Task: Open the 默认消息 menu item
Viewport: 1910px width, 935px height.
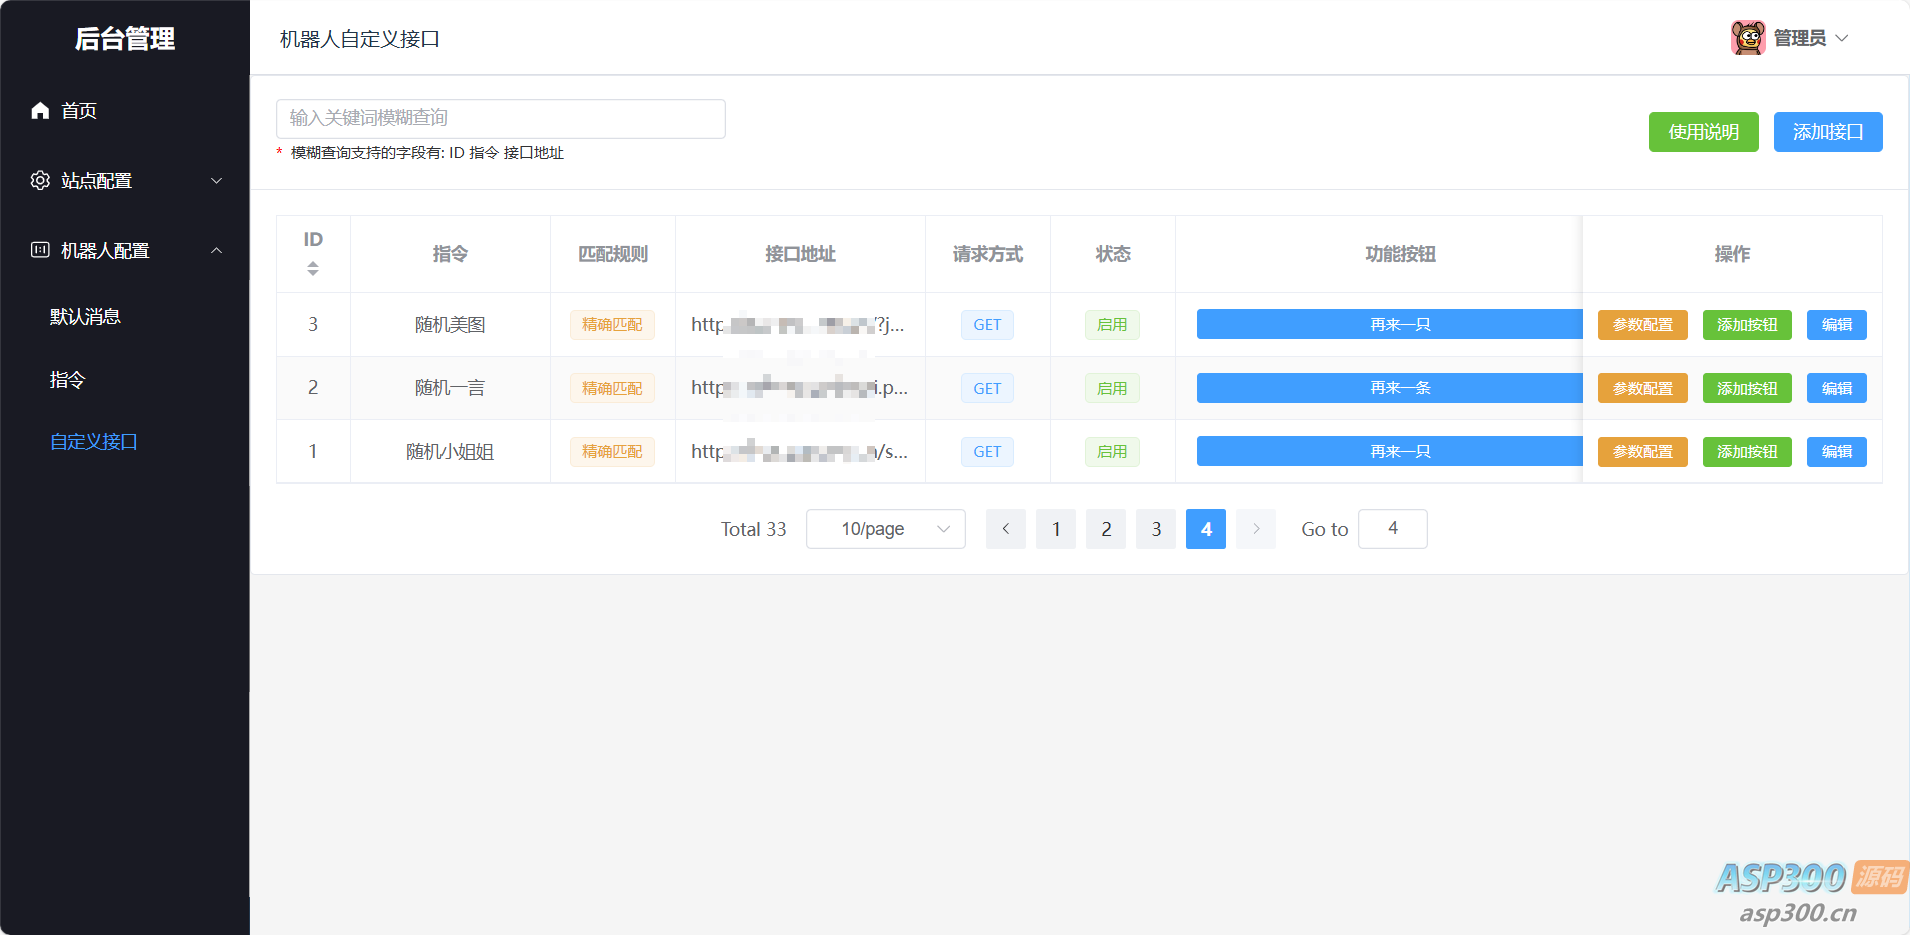Action: pyautogui.click(x=86, y=317)
